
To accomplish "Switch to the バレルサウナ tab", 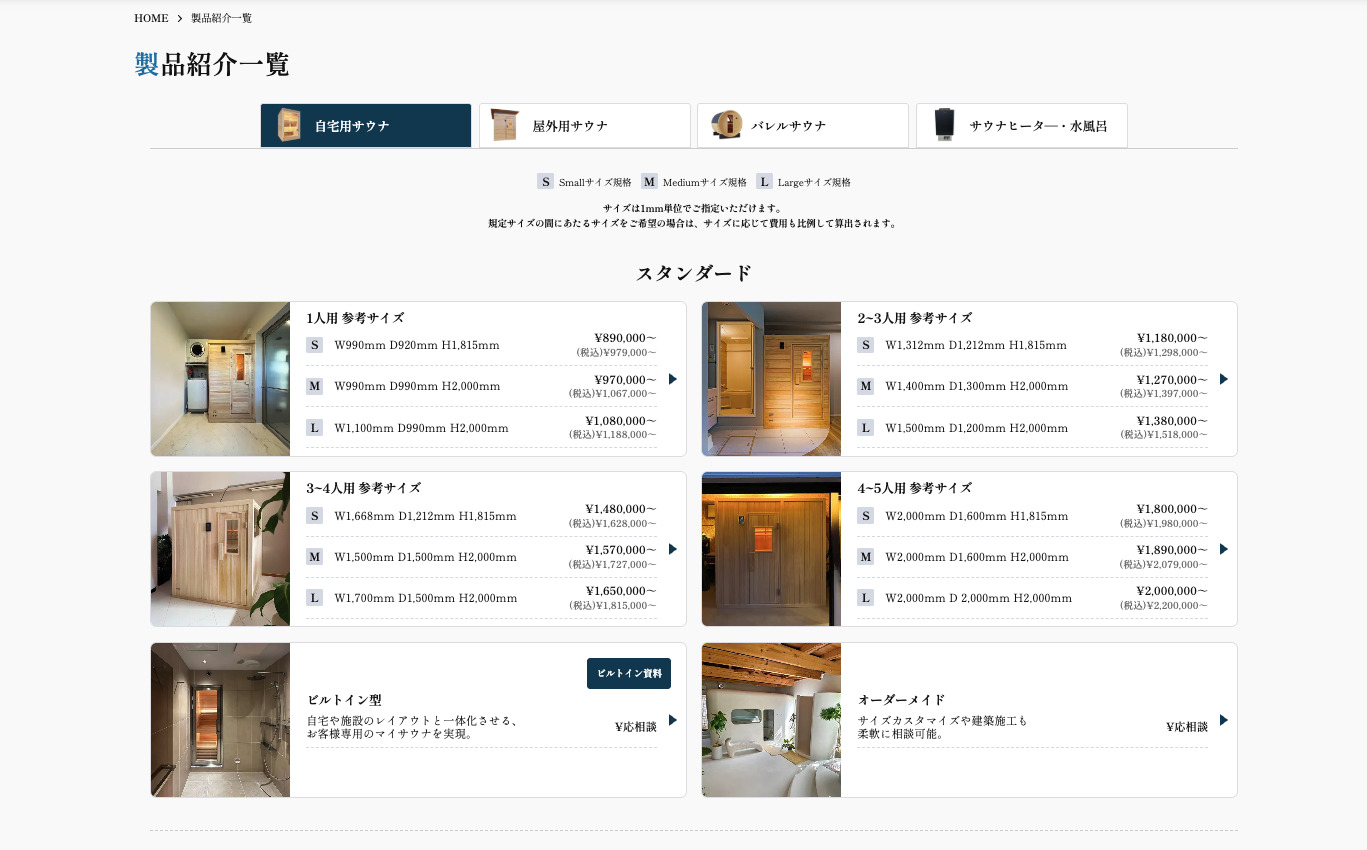I will (x=802, y=126).
